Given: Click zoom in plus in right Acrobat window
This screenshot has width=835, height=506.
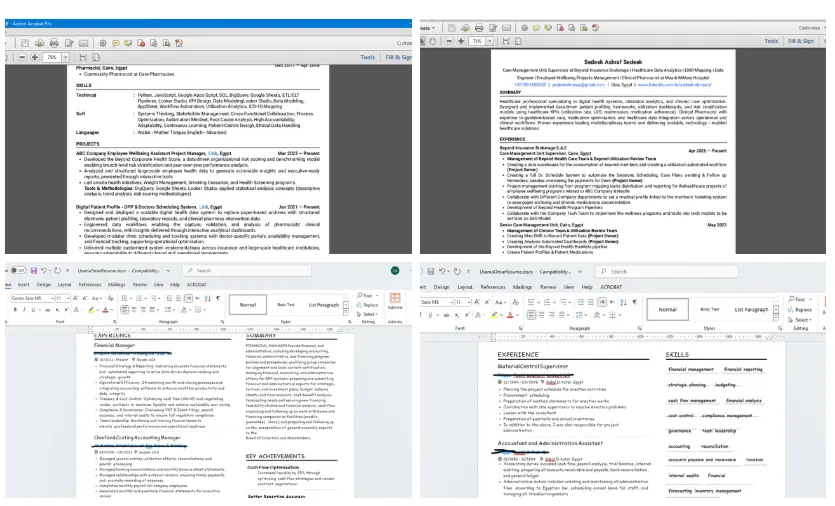Looking at the screenshot, I should 461,41.
